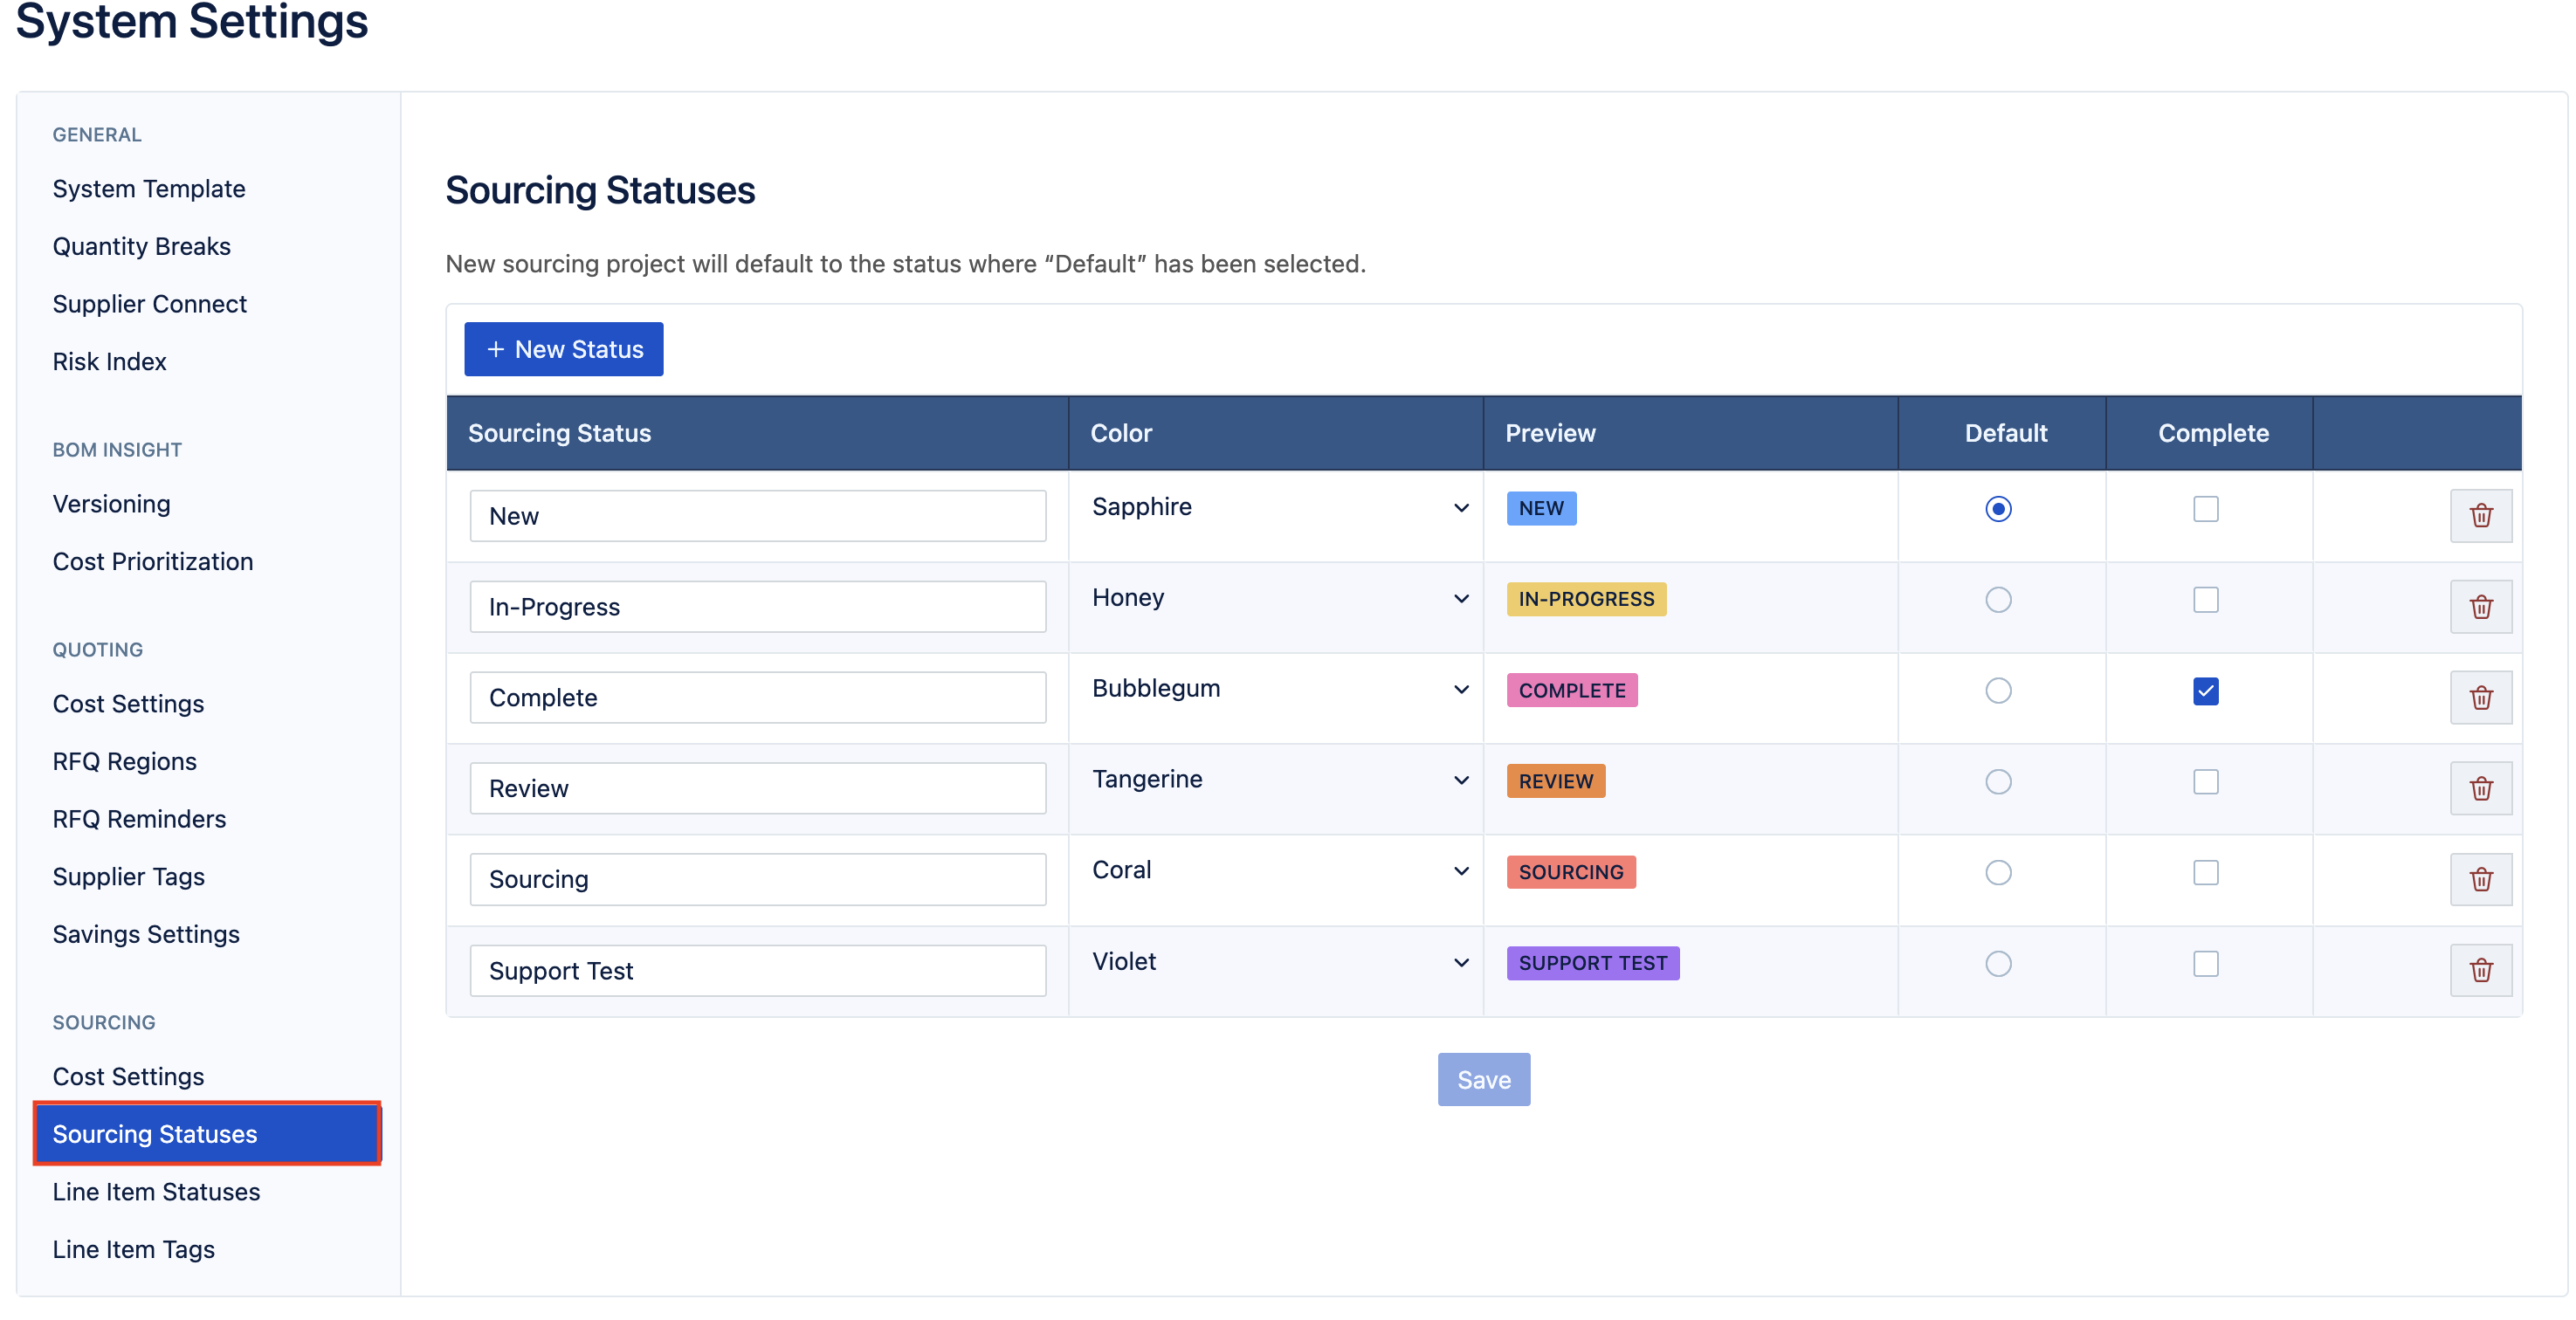Viewport: 2576px width, 1320px height.
Task: Open Line Item Statuses settings
Action: click(156, 1192)
